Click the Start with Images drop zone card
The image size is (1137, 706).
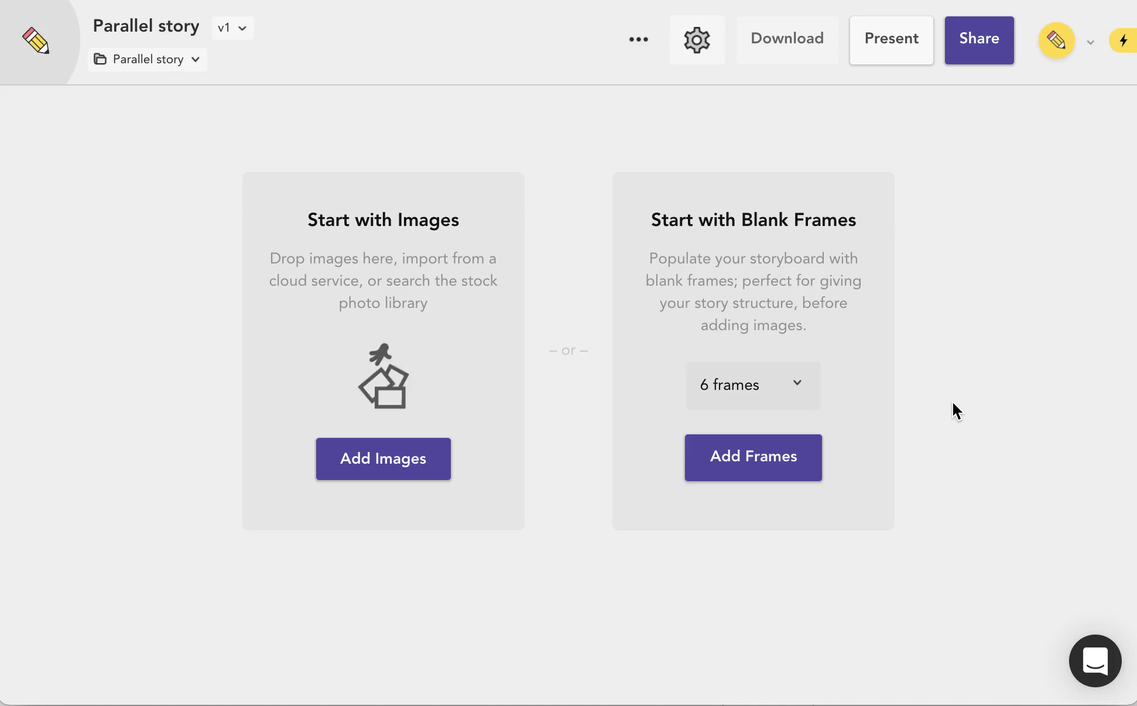tap(383, 351)
